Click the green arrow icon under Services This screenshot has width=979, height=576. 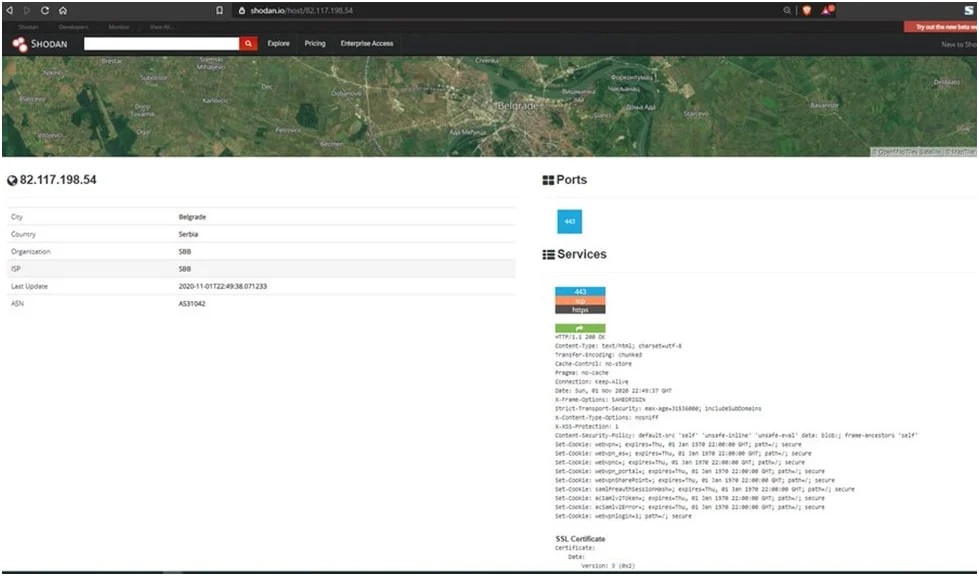[580, 328]
